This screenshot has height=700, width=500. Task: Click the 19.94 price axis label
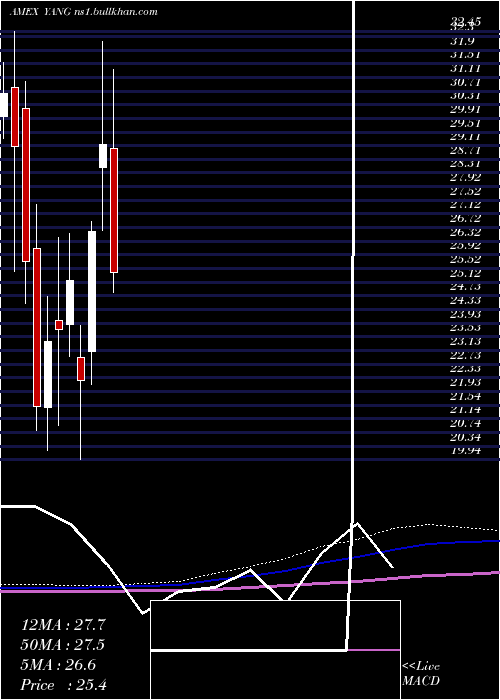(465, 450)
